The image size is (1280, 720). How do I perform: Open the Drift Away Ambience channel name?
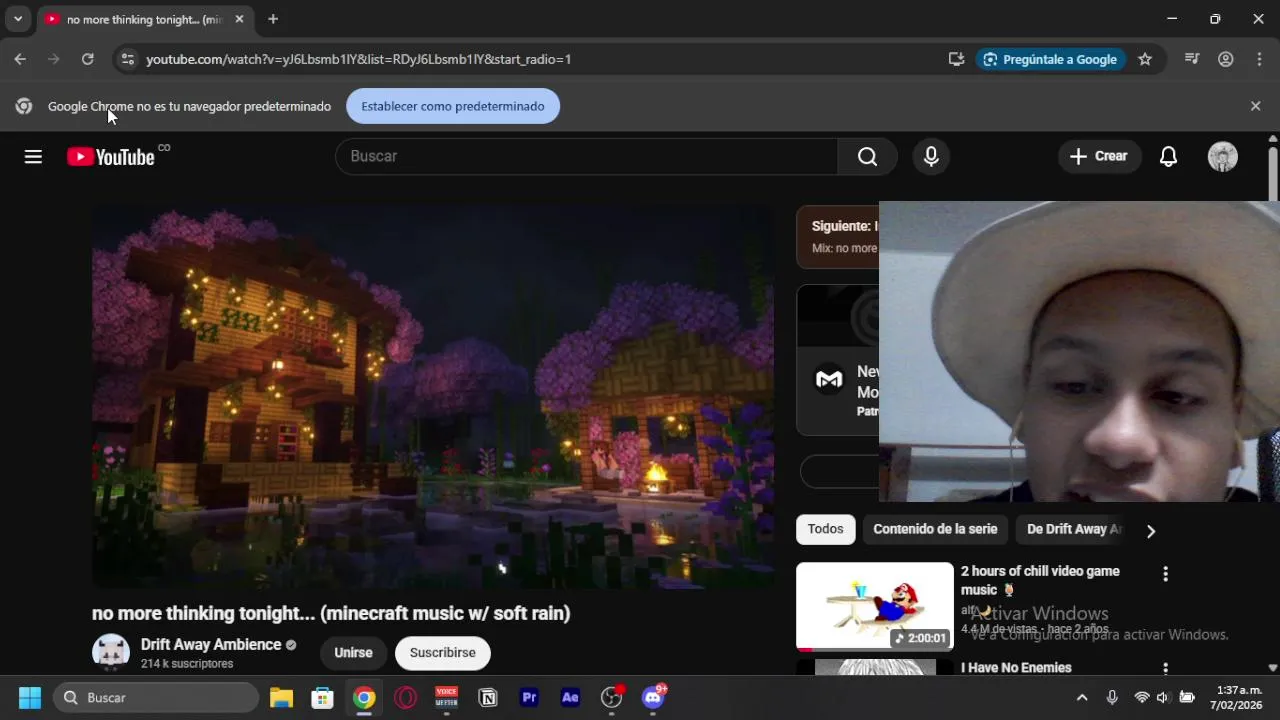(211, 645)
